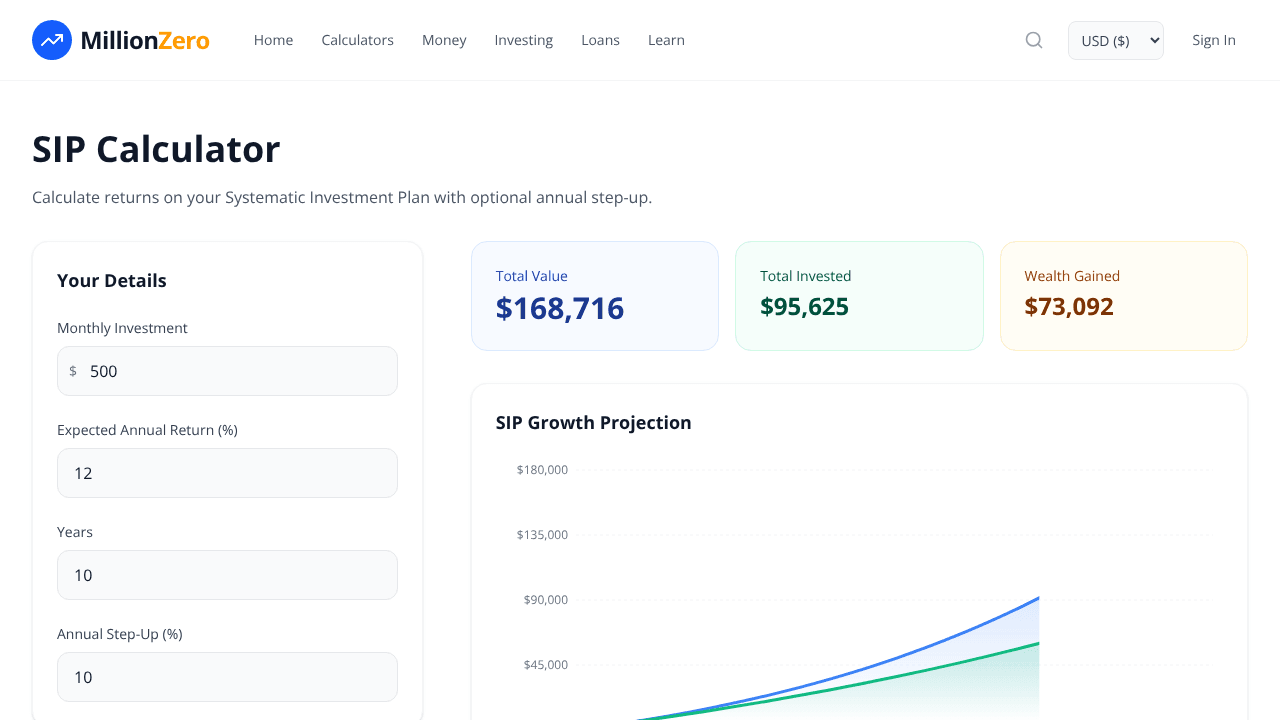1280x720 pixels.
Task: Click the SIP Growth Projection heading
Action: click(594, 422)
